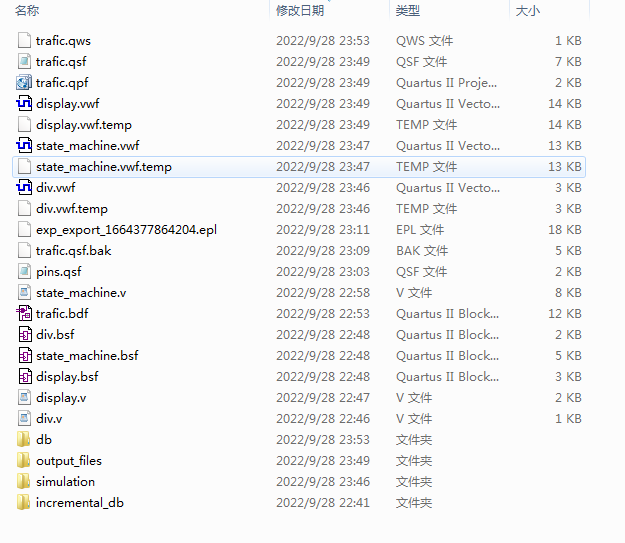The image size is (625, 543).
Task: Click the trafic.qsf.bak file icon
Action: point(24,250)
